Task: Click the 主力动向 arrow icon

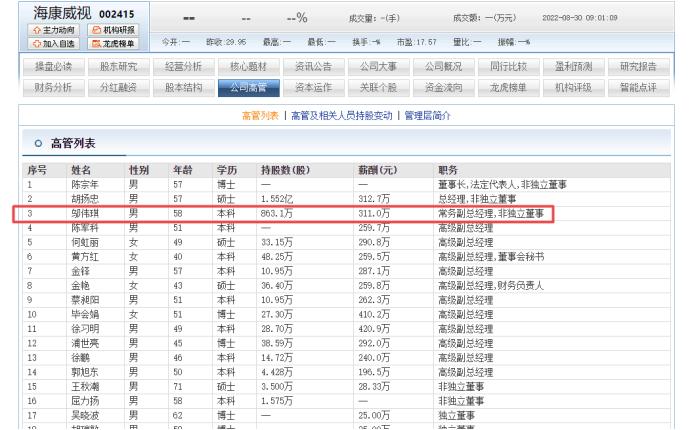Action: 37,30
